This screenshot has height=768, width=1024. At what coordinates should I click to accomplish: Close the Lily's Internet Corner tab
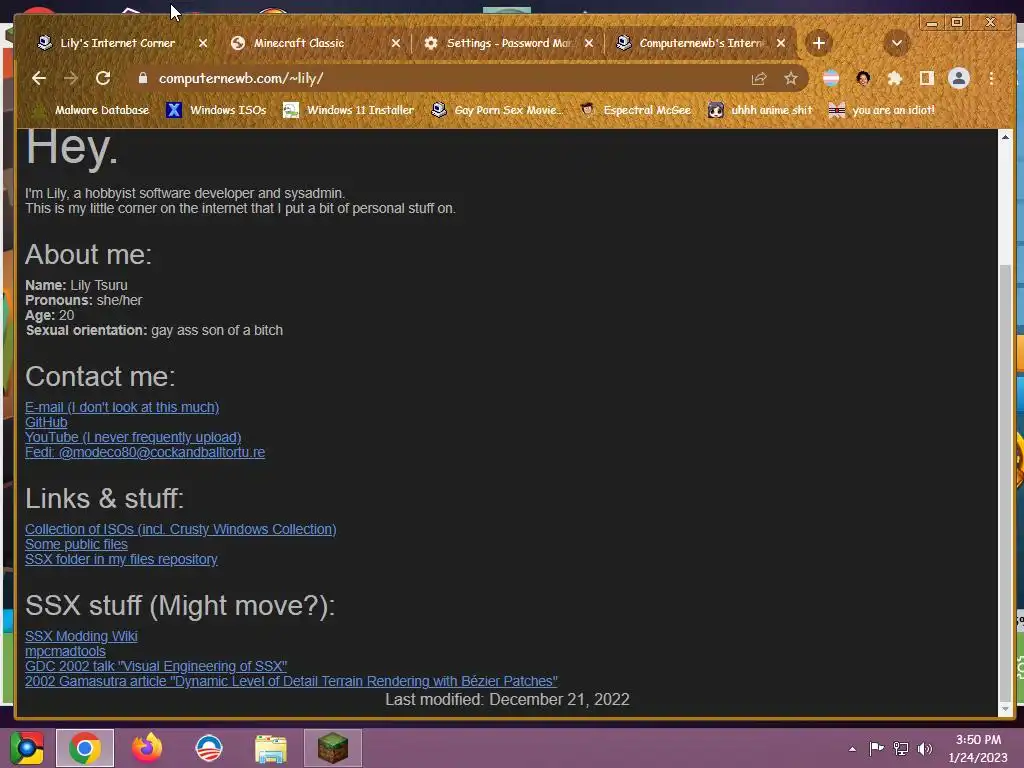tap(203, 43)
